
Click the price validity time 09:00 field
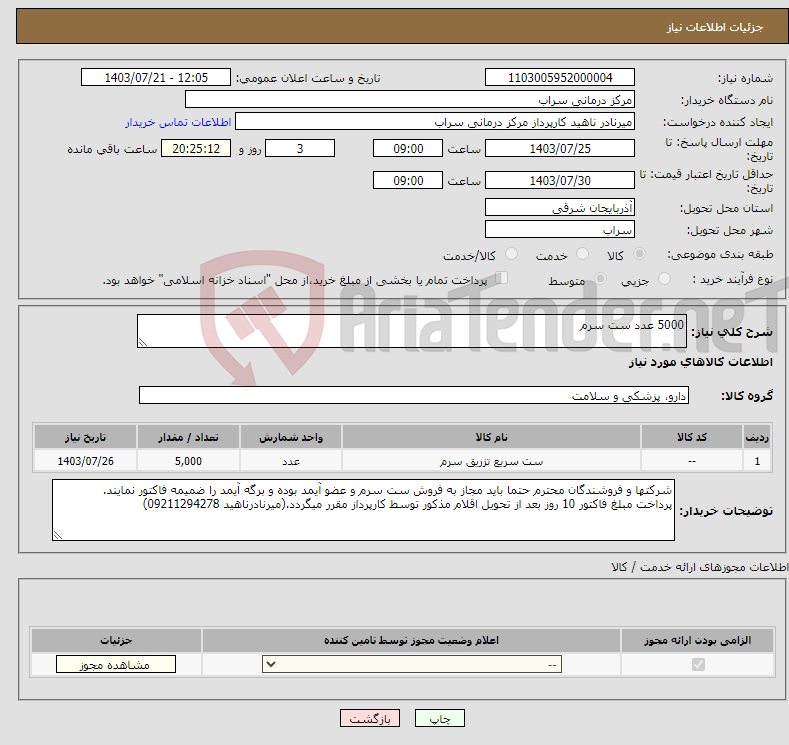tap(408, 180)
